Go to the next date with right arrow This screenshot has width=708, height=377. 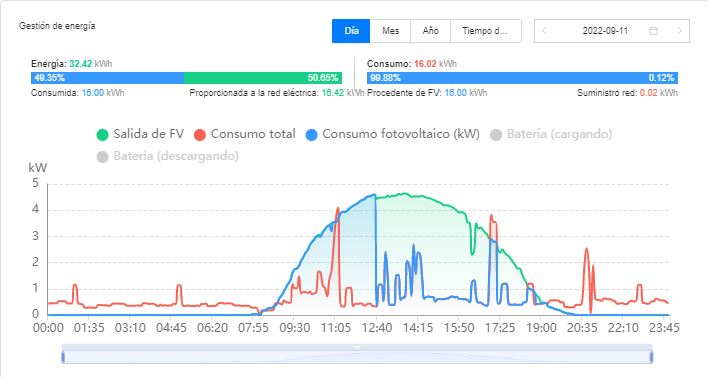pyautogui.click(x=679, y=31)
